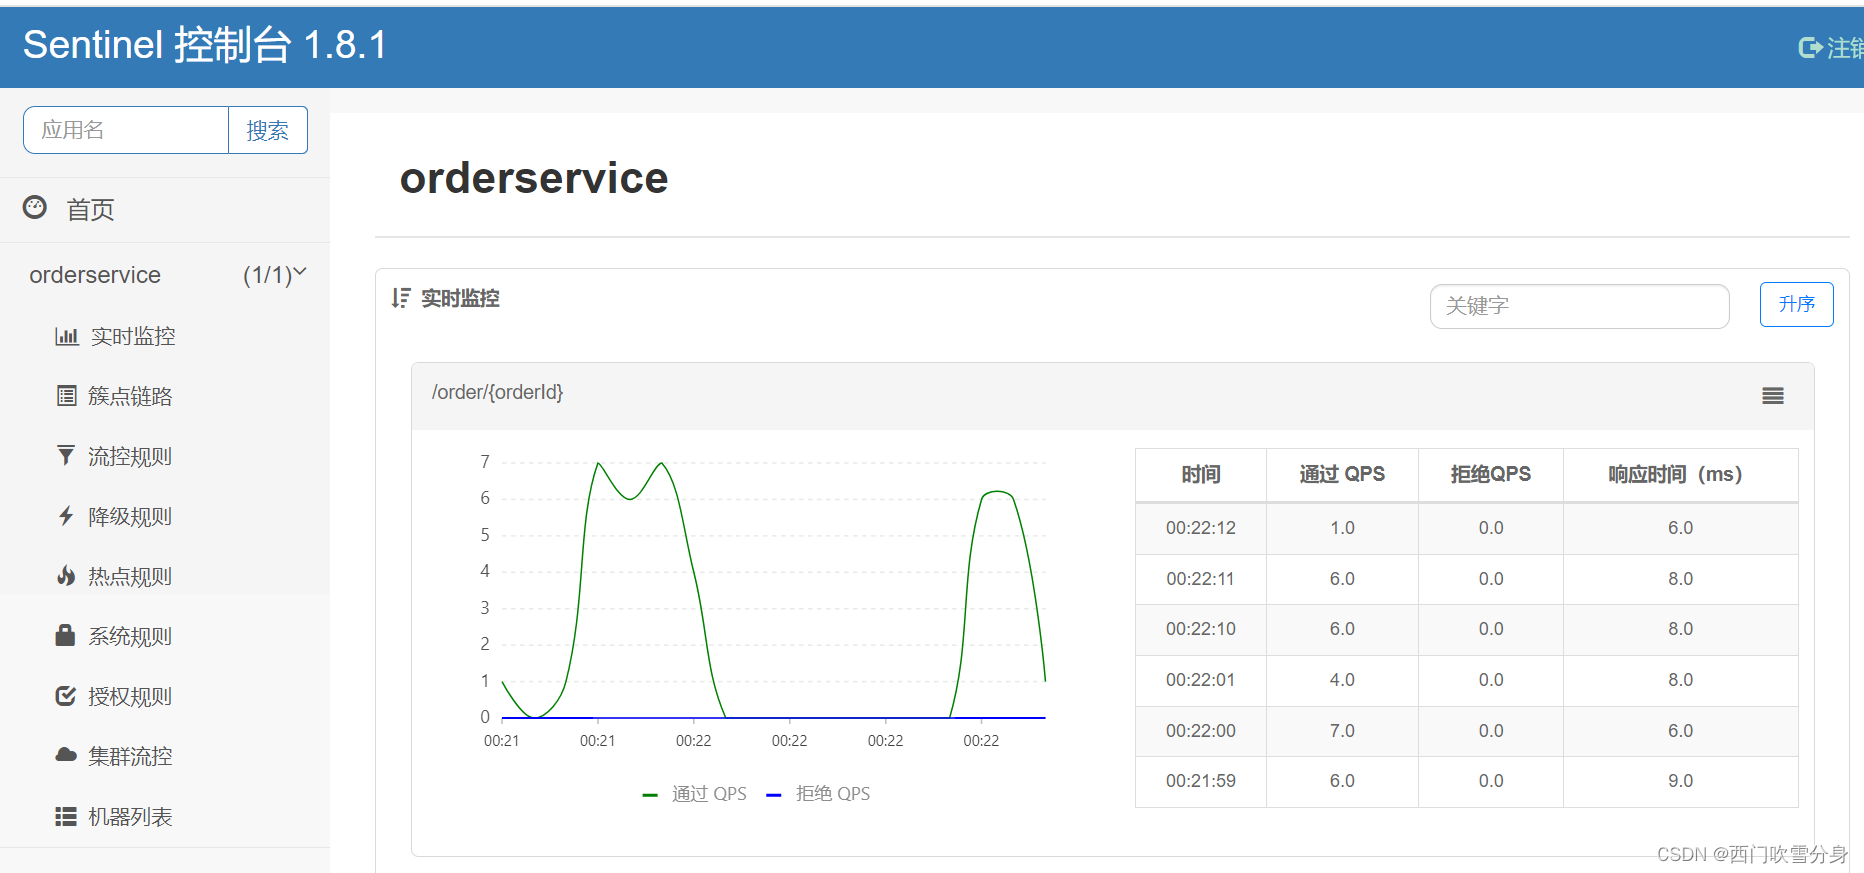Viewport: 1864px width, 873px height.
Task: Click the lock icon for 系统规则
Action: click(65, 635)
